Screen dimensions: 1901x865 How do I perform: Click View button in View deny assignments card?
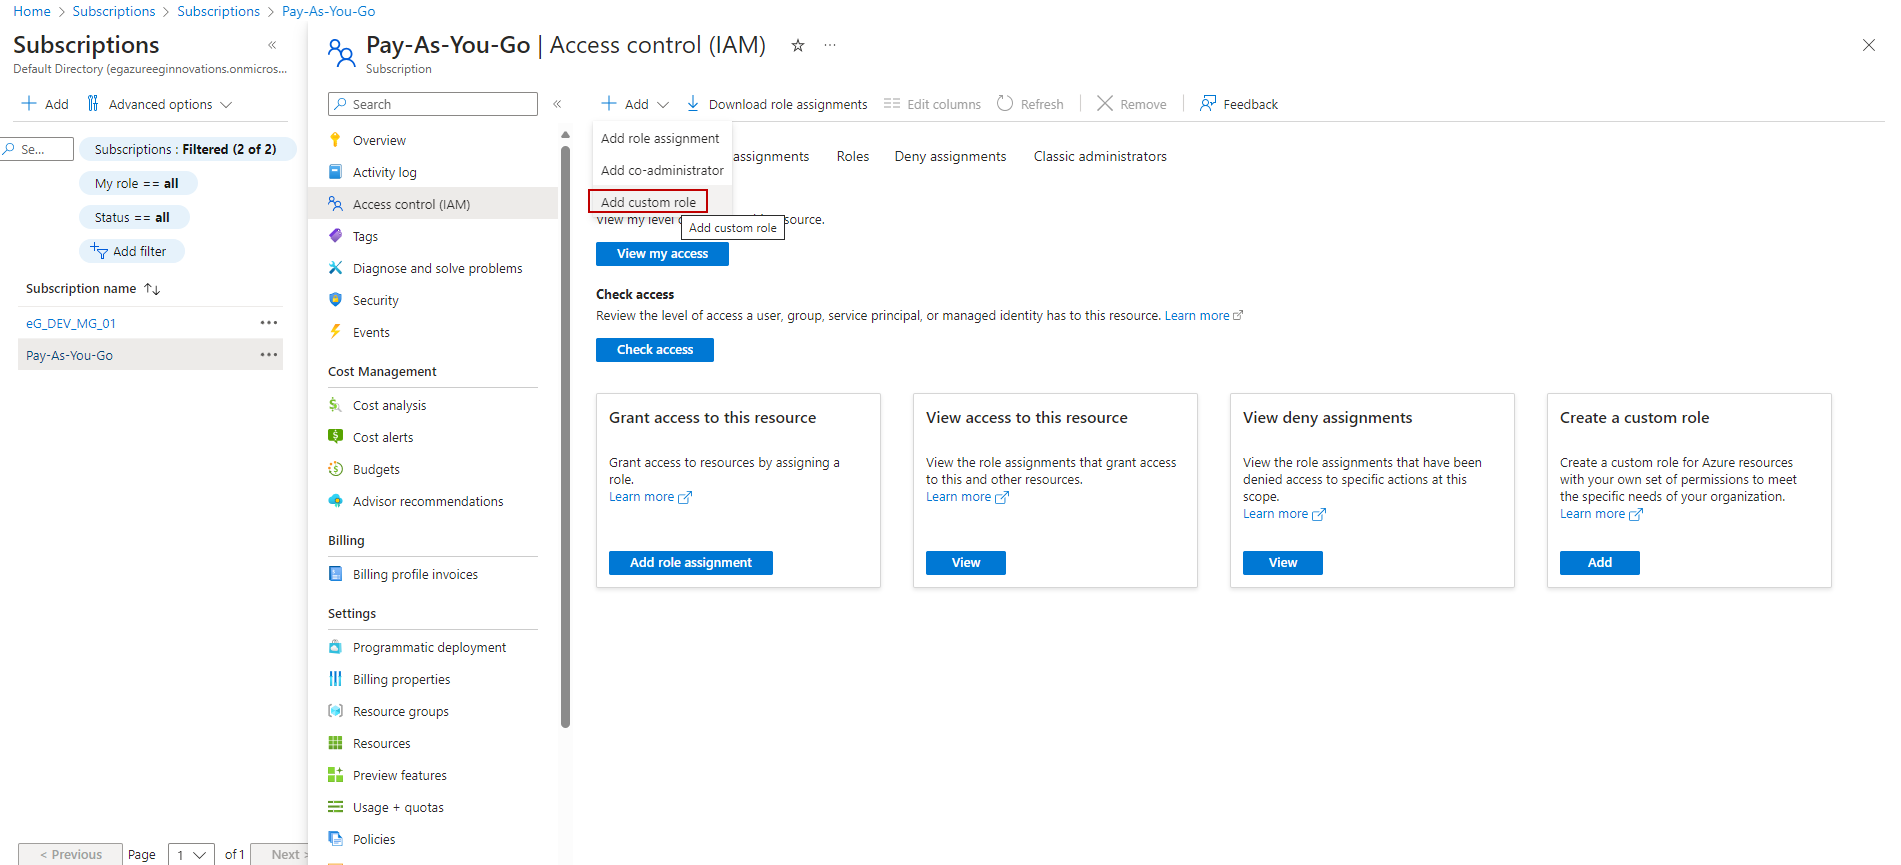[1283, 563]
